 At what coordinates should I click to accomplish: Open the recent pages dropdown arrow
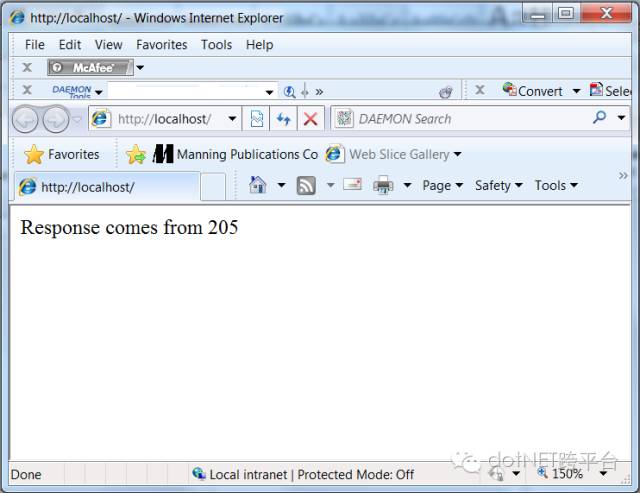tap(77, 120)
